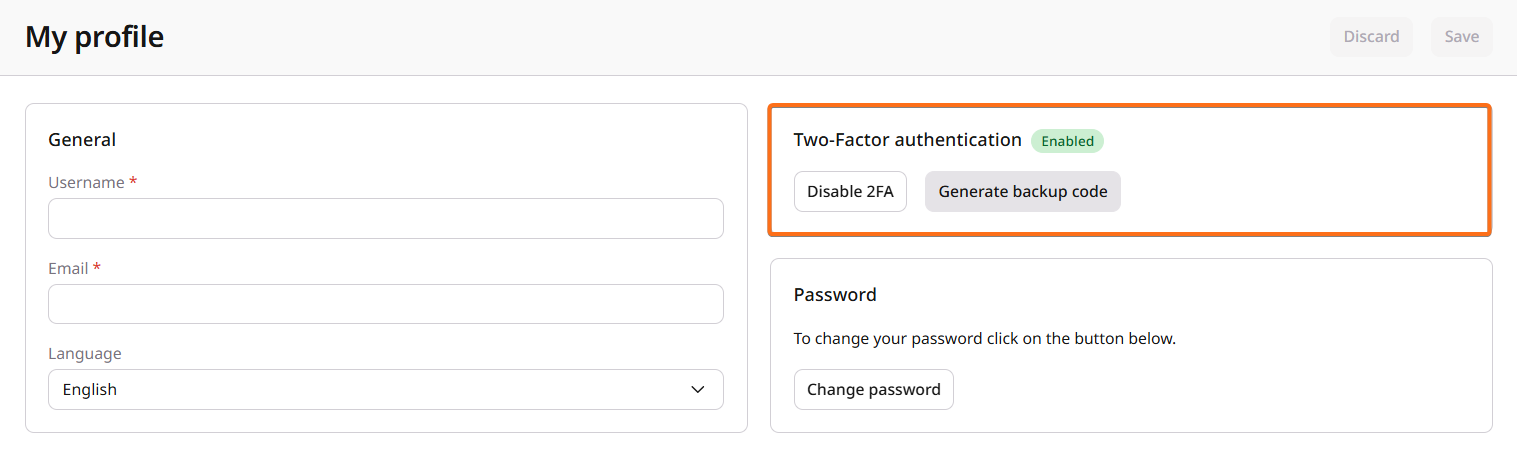The width and height of the screenshot is (1517, 454).
Task: Click the red asterisk beside Email
Action: coord(97,268)
